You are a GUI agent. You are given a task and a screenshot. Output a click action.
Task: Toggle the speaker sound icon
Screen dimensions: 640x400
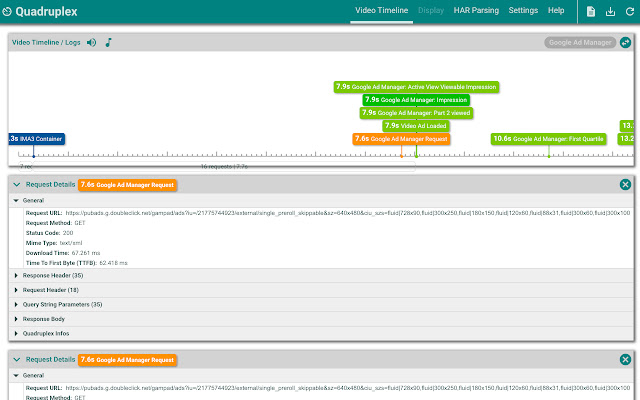(x=91, y=42)
